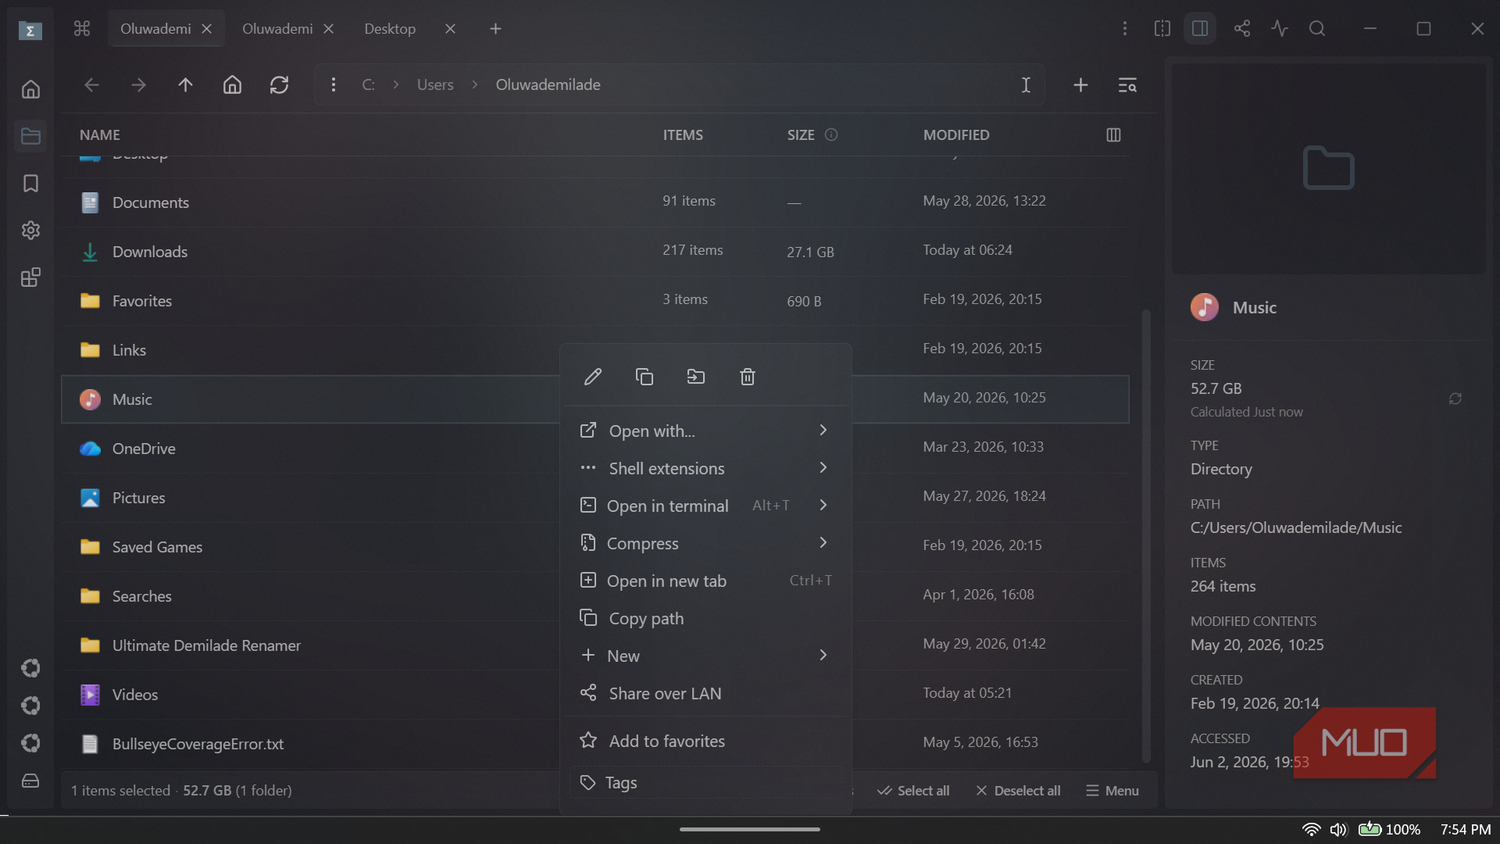Click the Oluwademilade breadcrumb
The width and height of the screenshot is (1500, 844).
pos(548,85)
